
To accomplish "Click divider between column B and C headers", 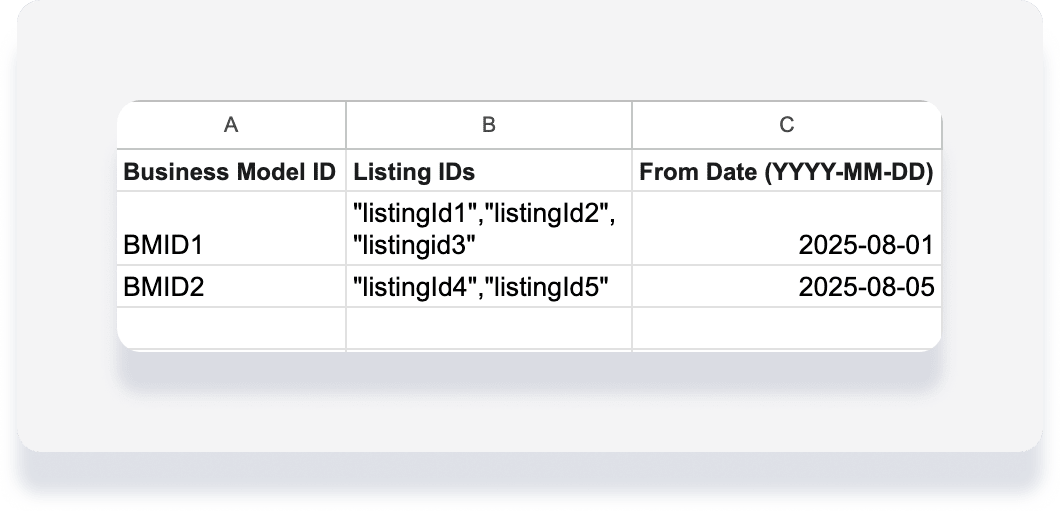I will pyautogui.click(x=632, y=125).
